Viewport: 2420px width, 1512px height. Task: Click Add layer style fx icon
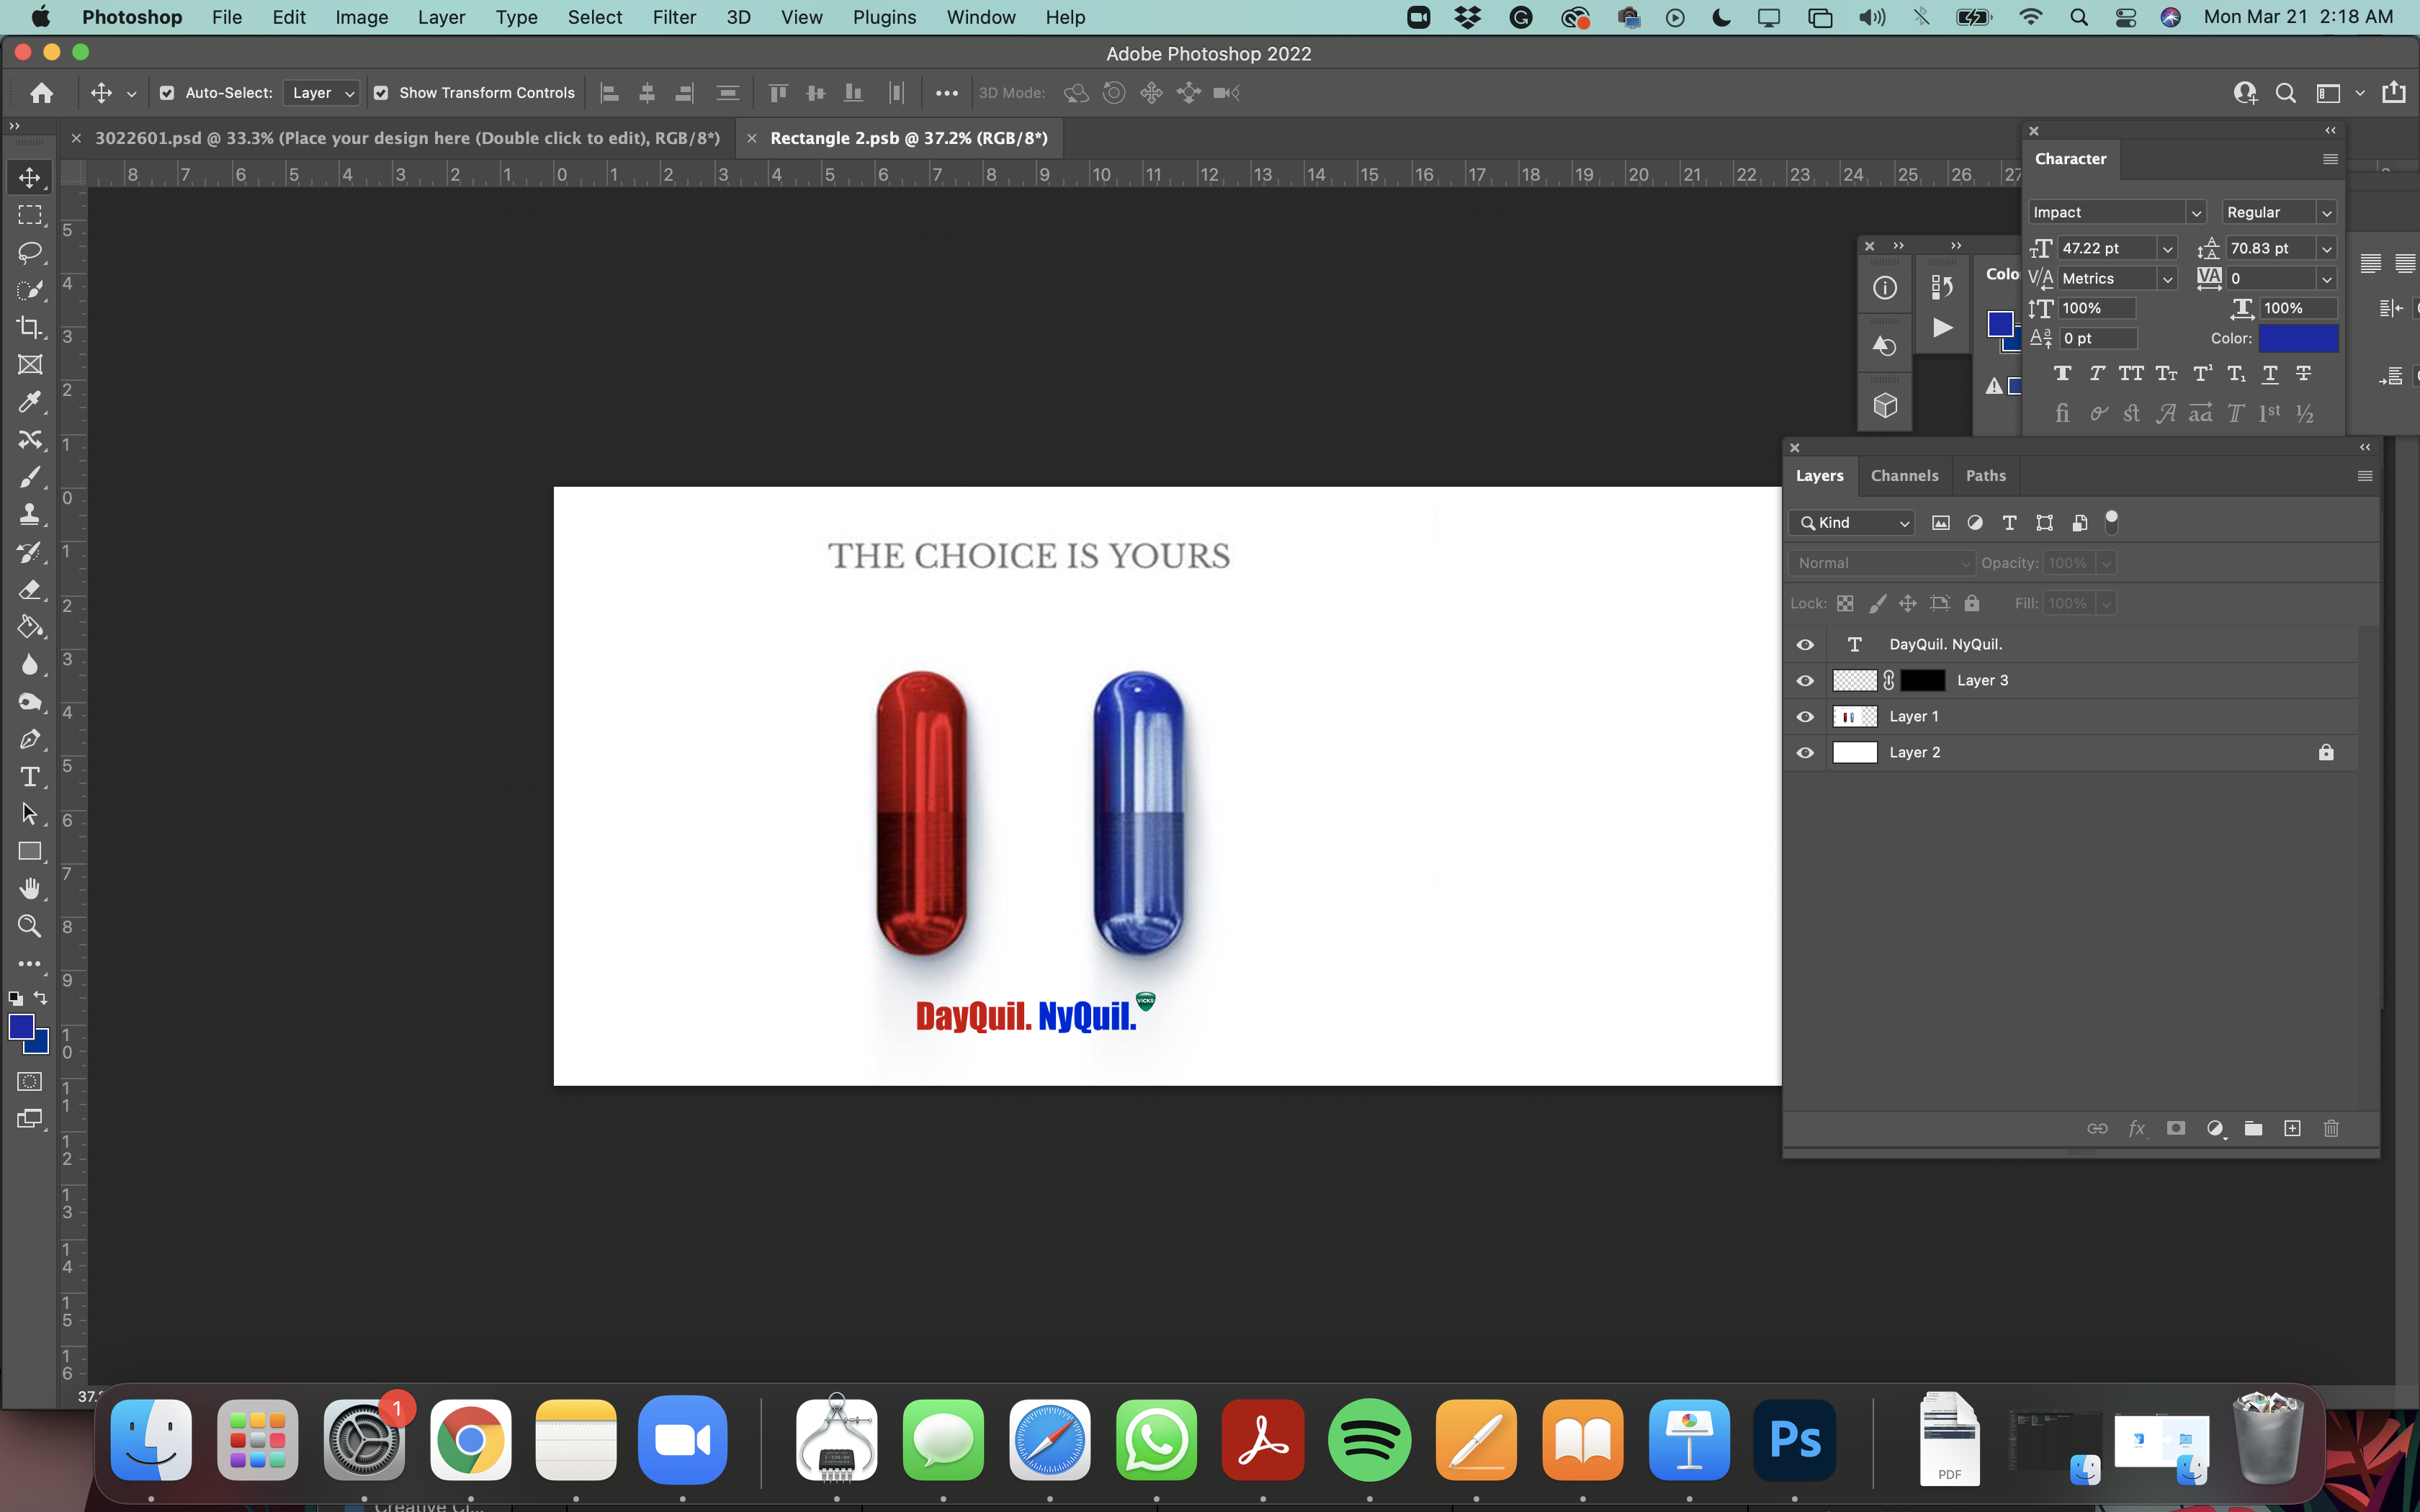2137,1128
